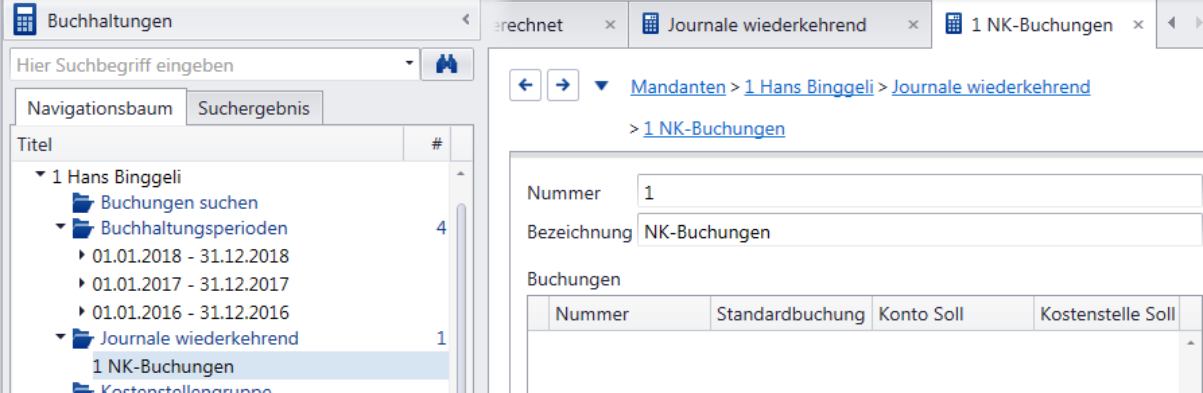The width and height of the screenshot is (1203, 393).
Task: Select Buchhaltungsperioden in the tree
Action: tap(194, 228)
